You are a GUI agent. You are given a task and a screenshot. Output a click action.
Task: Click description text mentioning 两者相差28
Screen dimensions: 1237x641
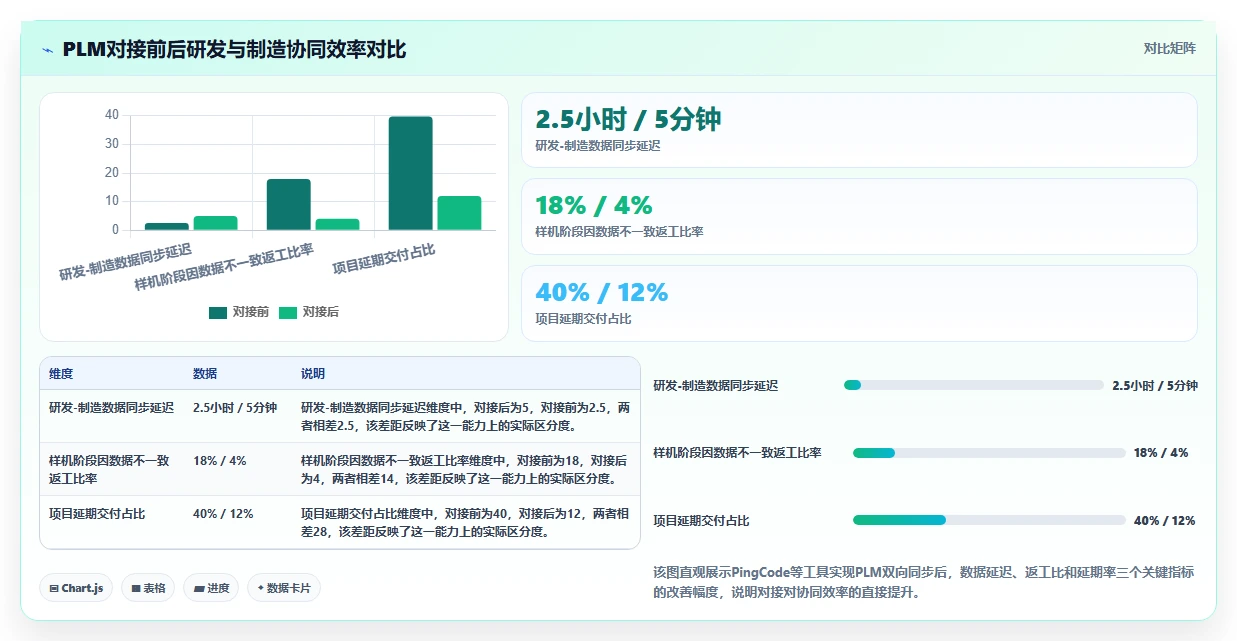coord(465,522)
